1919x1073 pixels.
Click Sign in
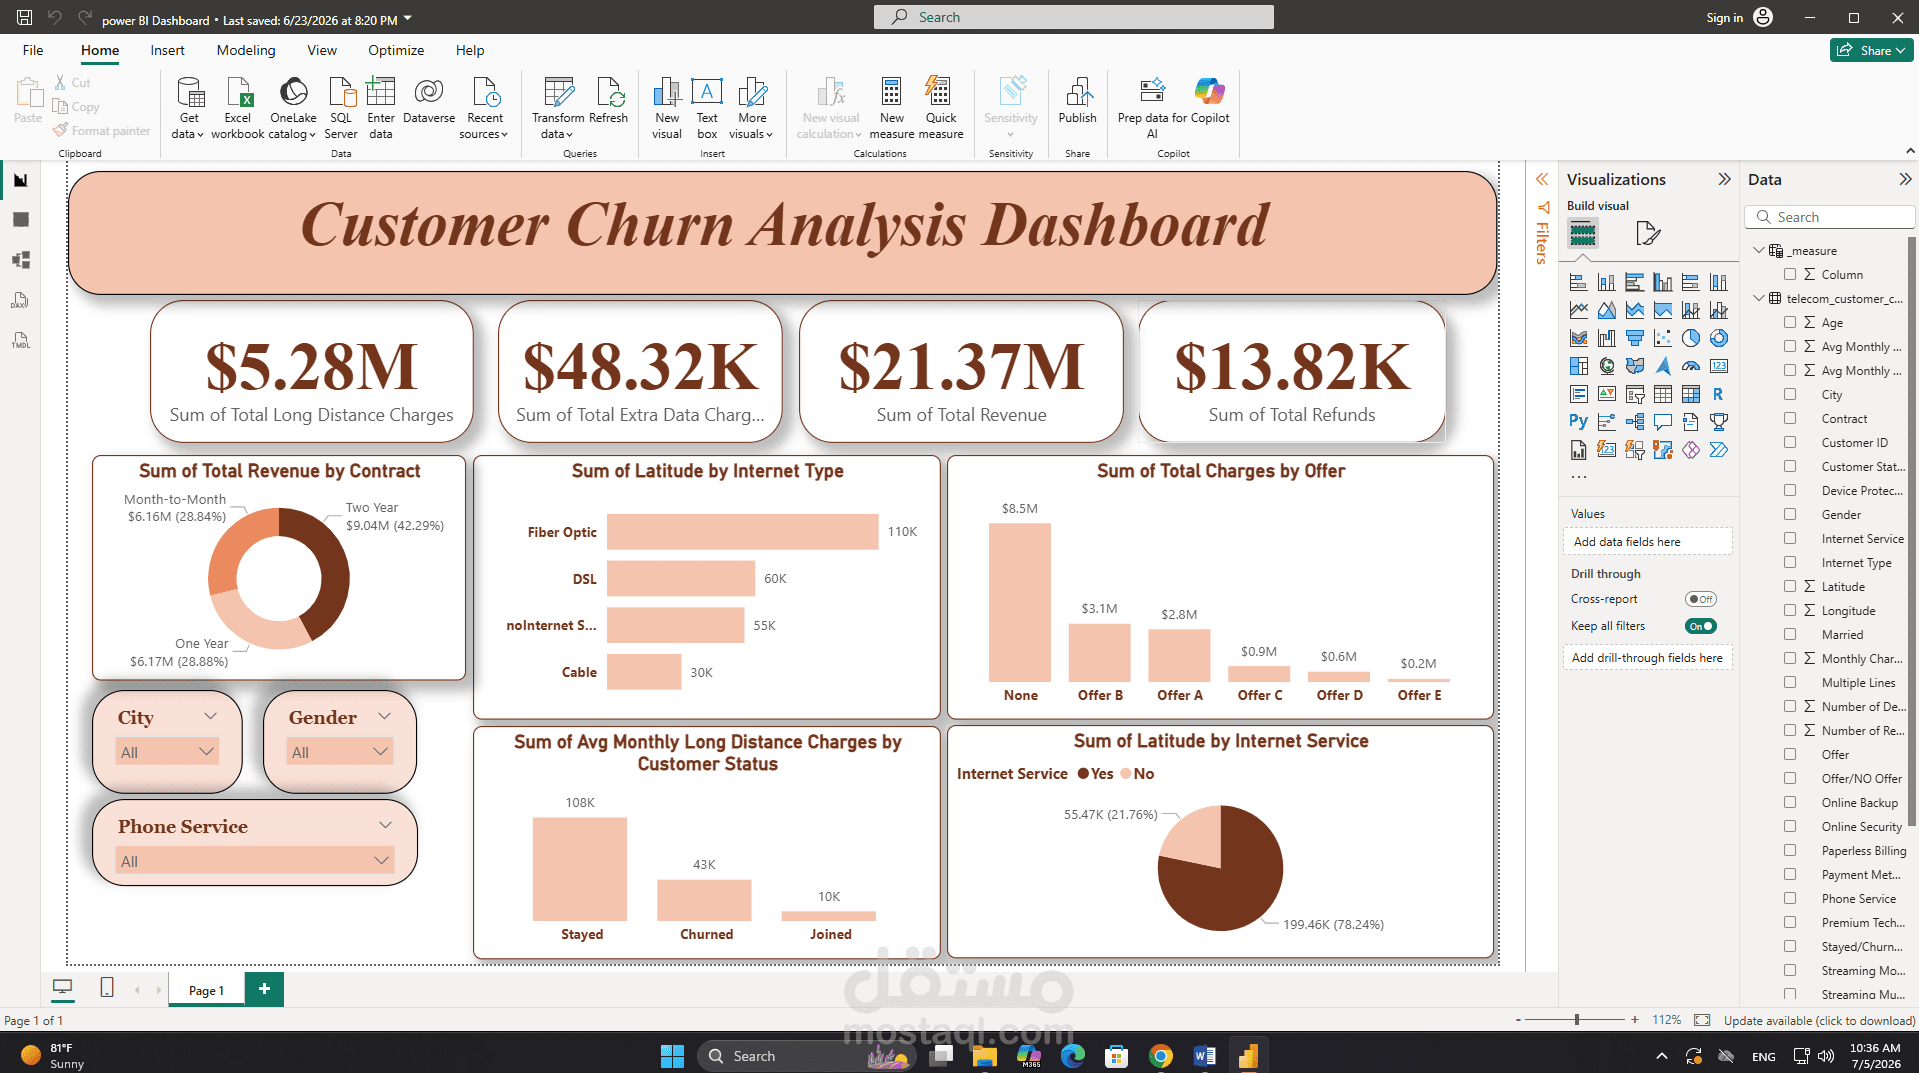[1739, 18]
